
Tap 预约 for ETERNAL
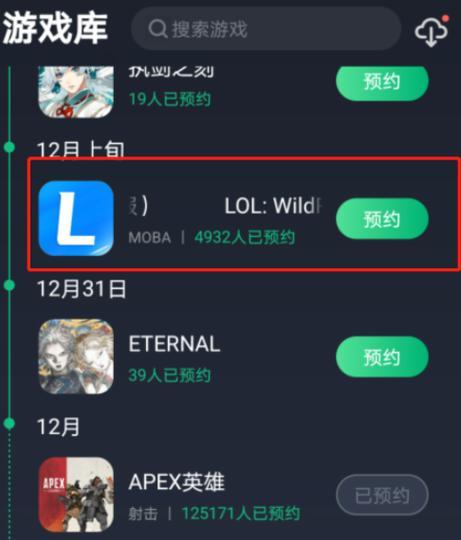(382, 357)
